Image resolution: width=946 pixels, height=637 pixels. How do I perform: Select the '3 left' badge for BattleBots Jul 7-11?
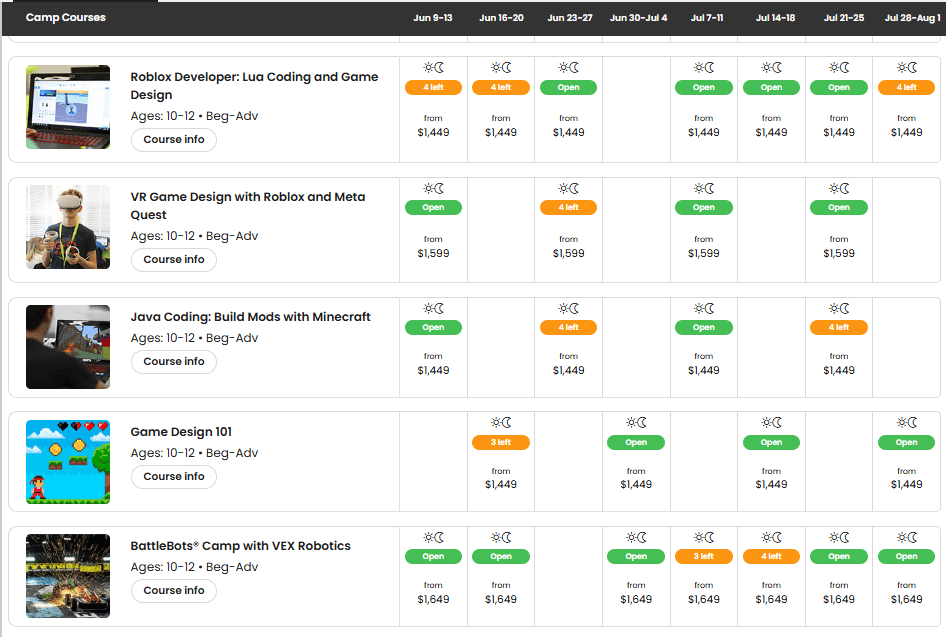(x=704, y=556)
